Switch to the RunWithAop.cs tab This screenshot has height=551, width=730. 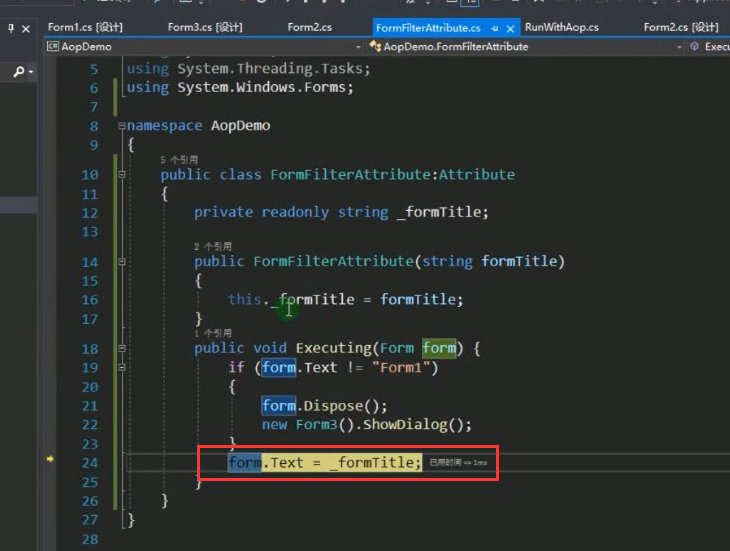tap(561, 27)
